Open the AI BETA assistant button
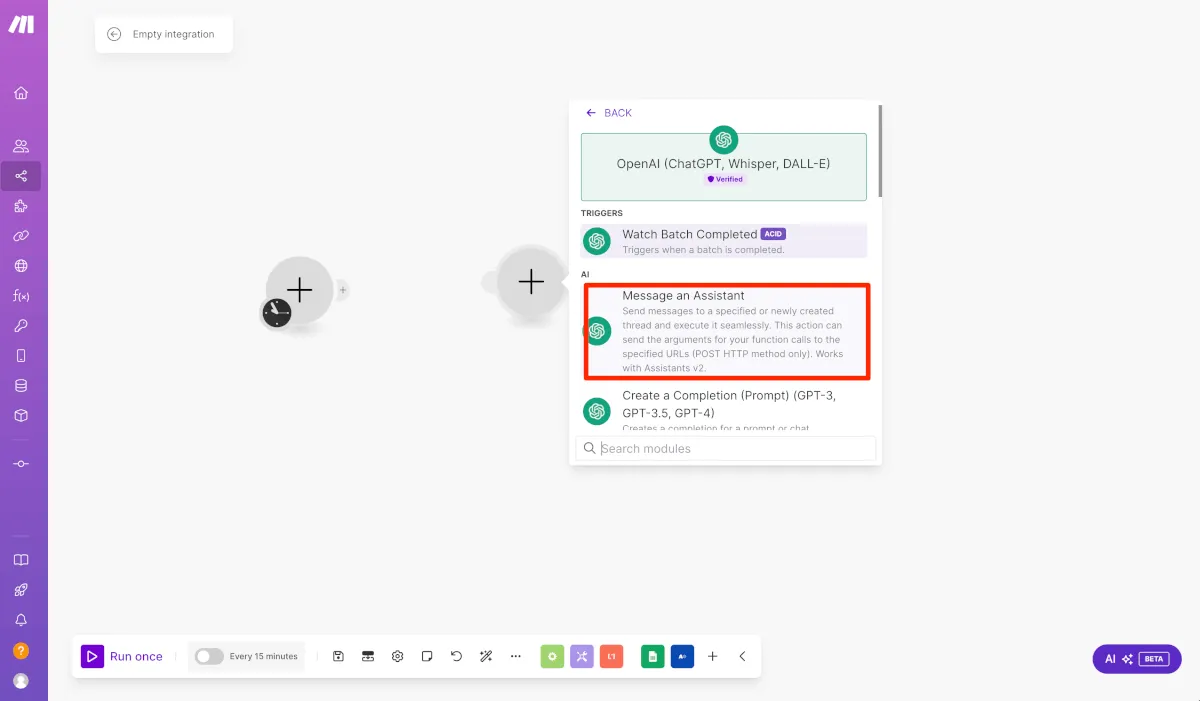The height and width of the screenshot is (701, 1200). pos(1137,659)
